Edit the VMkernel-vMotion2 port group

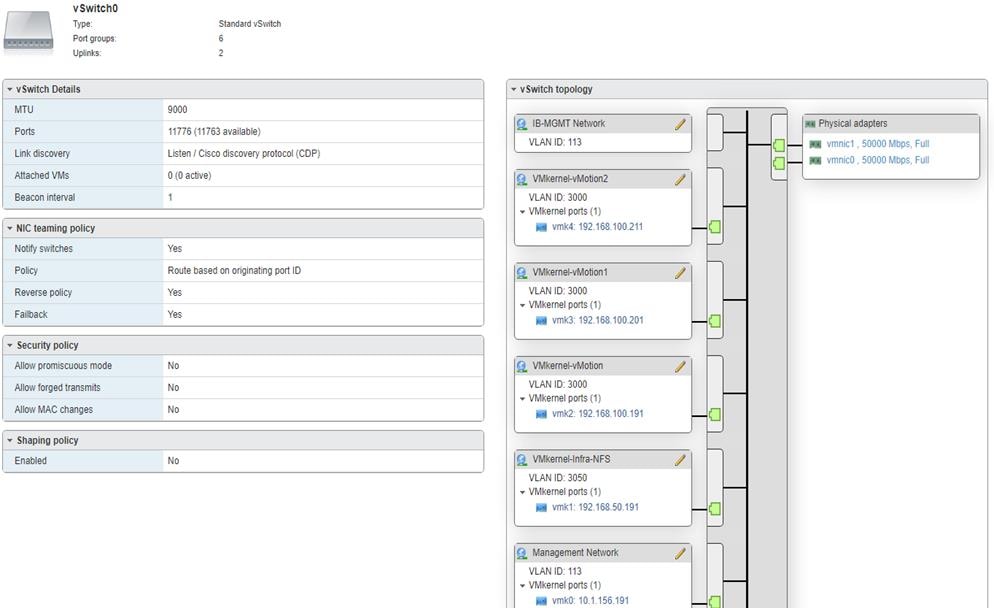[680, 178]
